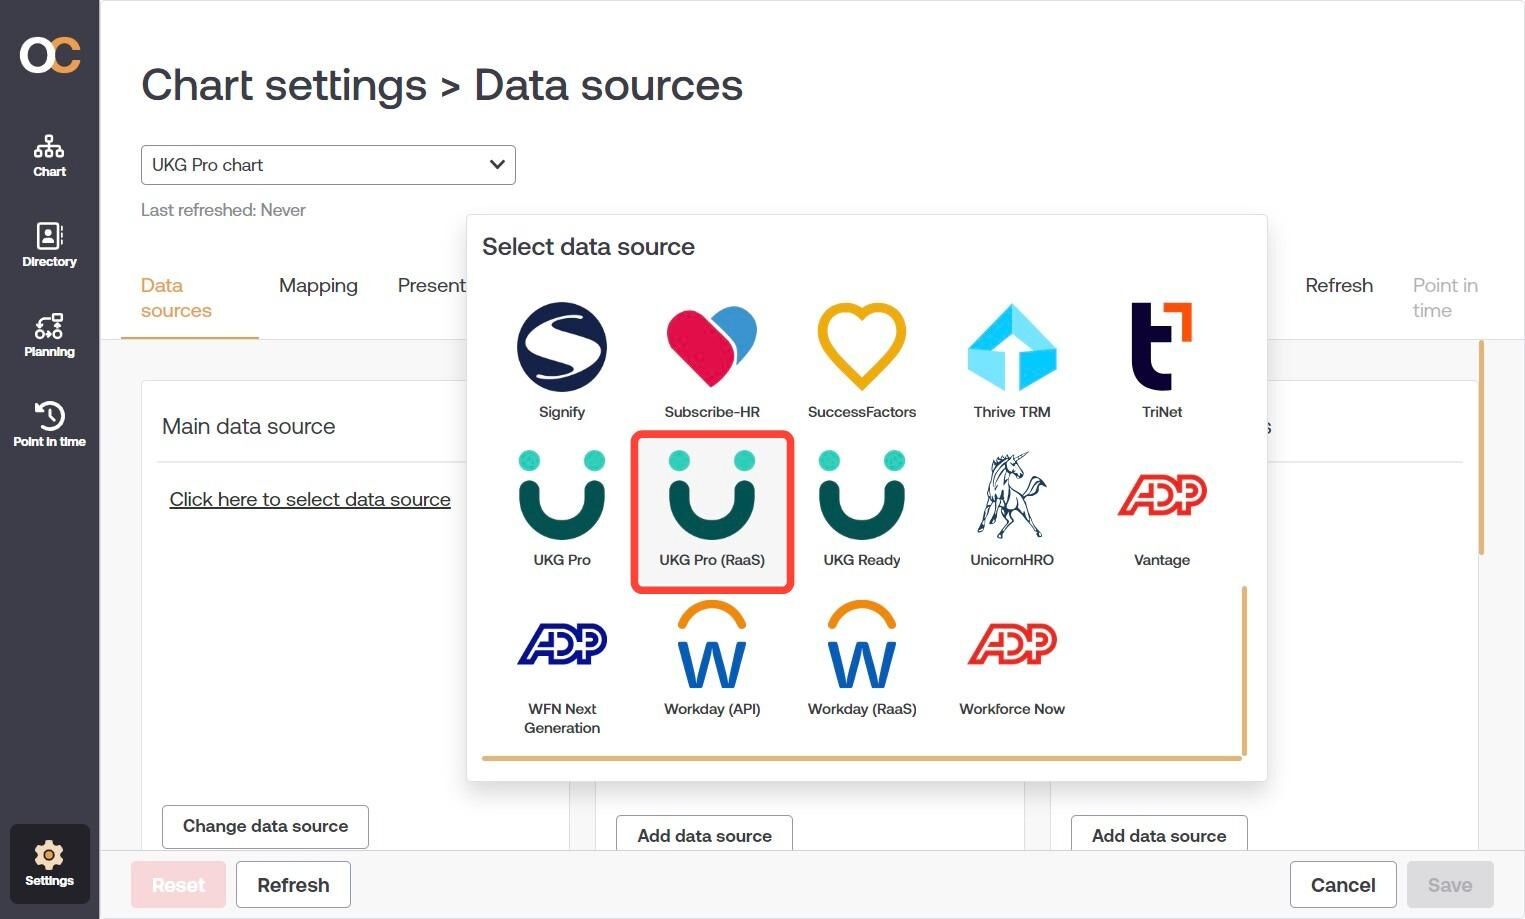
Task: Select Workday (API) data source
Action: pos(712,658)
